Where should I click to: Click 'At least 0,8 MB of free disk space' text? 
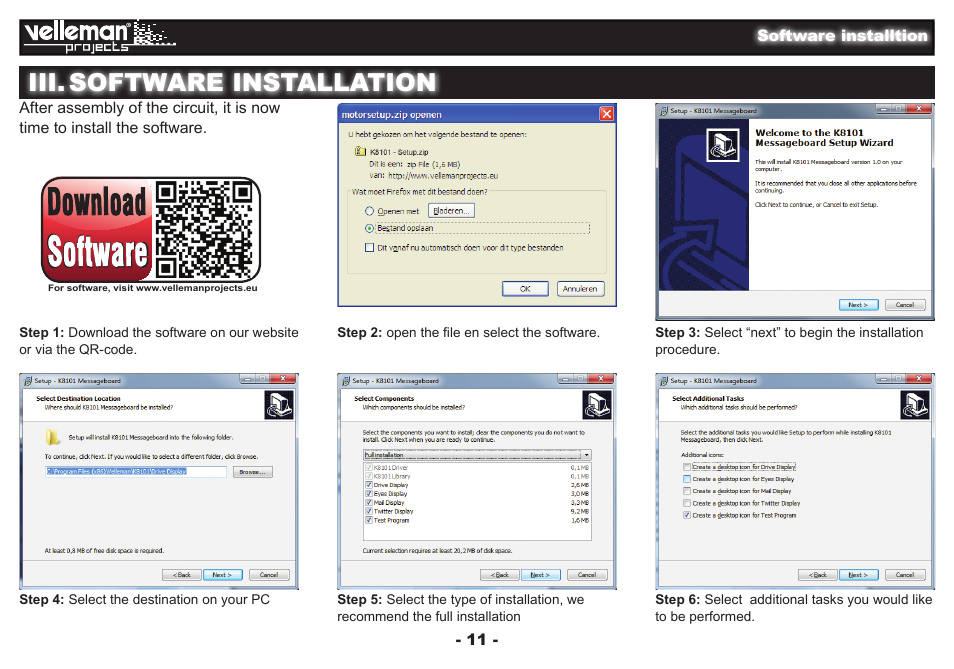point(104,550)
